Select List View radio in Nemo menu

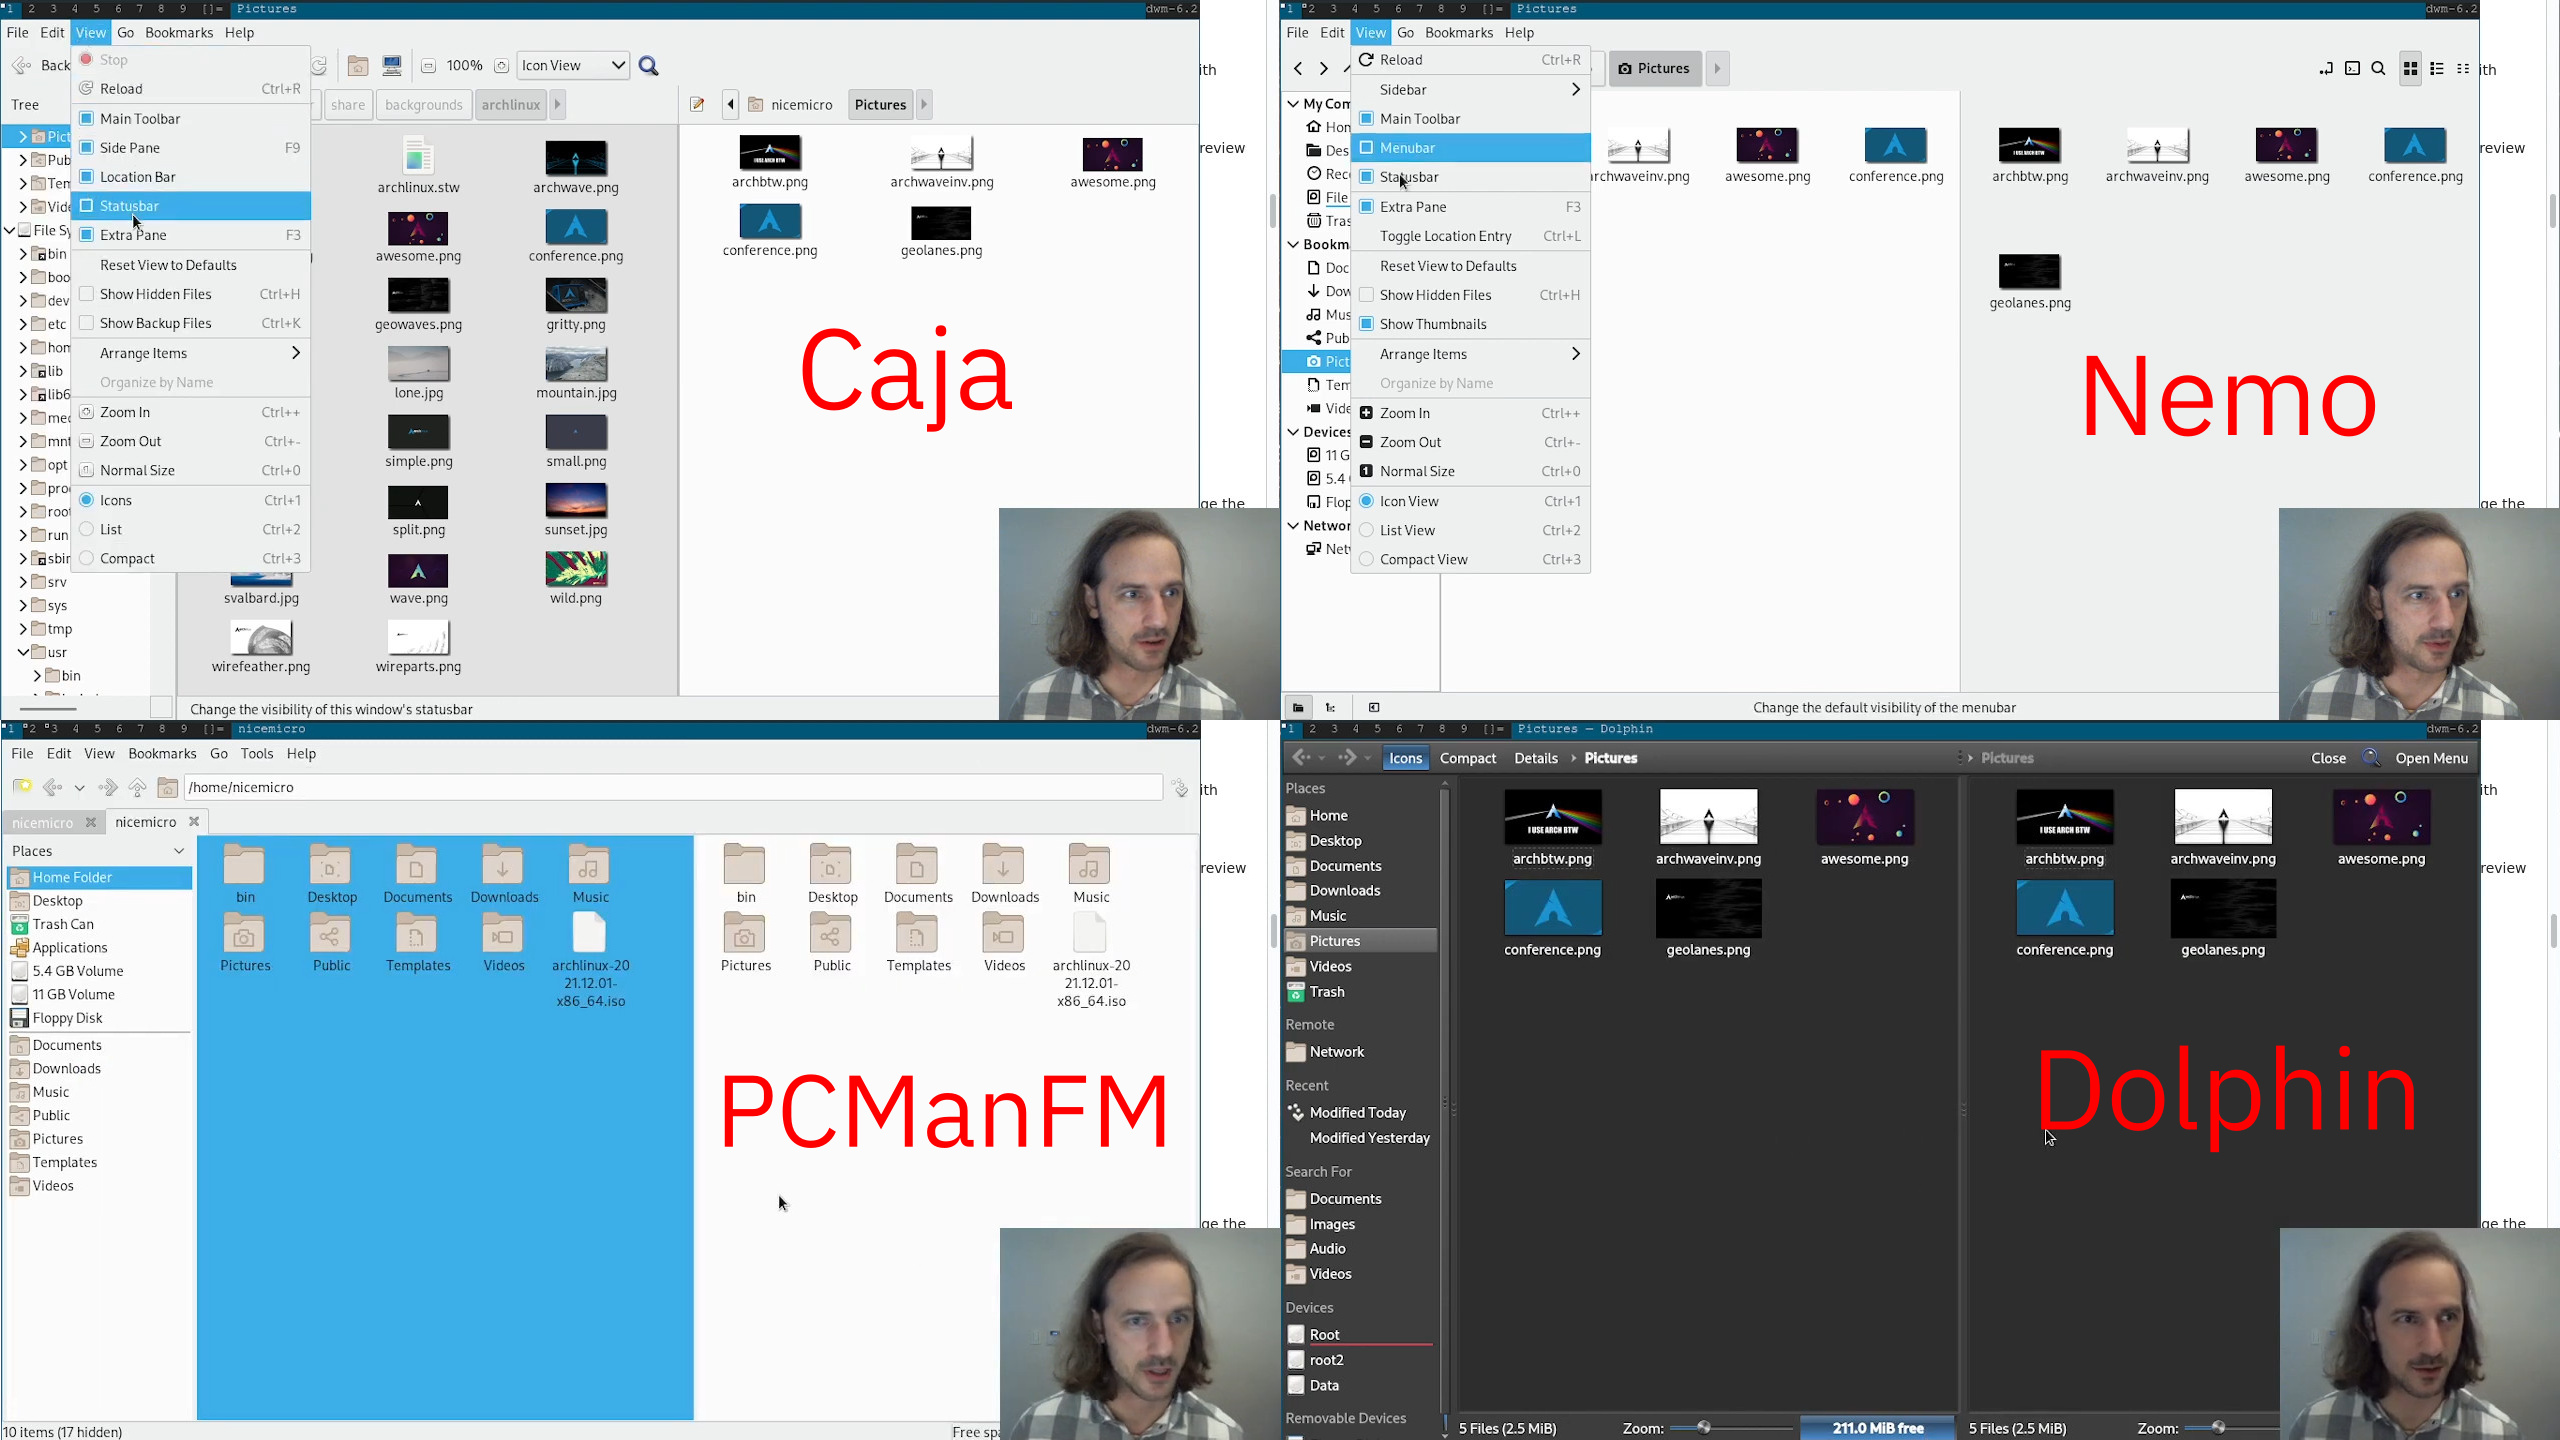pyautogui.click(x=1367, y=530)
